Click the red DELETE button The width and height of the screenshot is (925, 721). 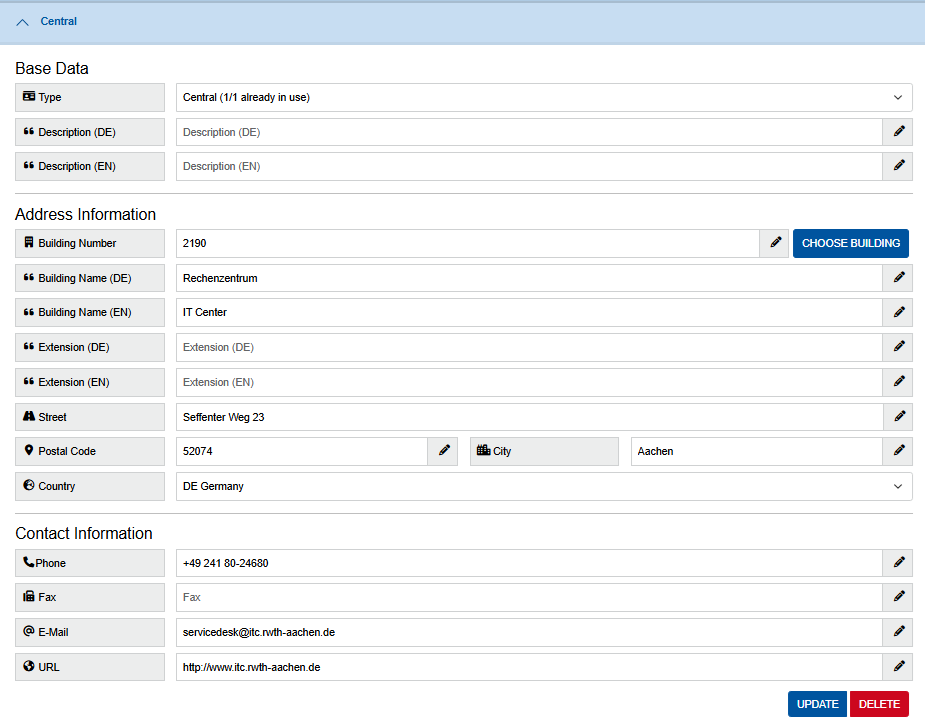[879, 703]
